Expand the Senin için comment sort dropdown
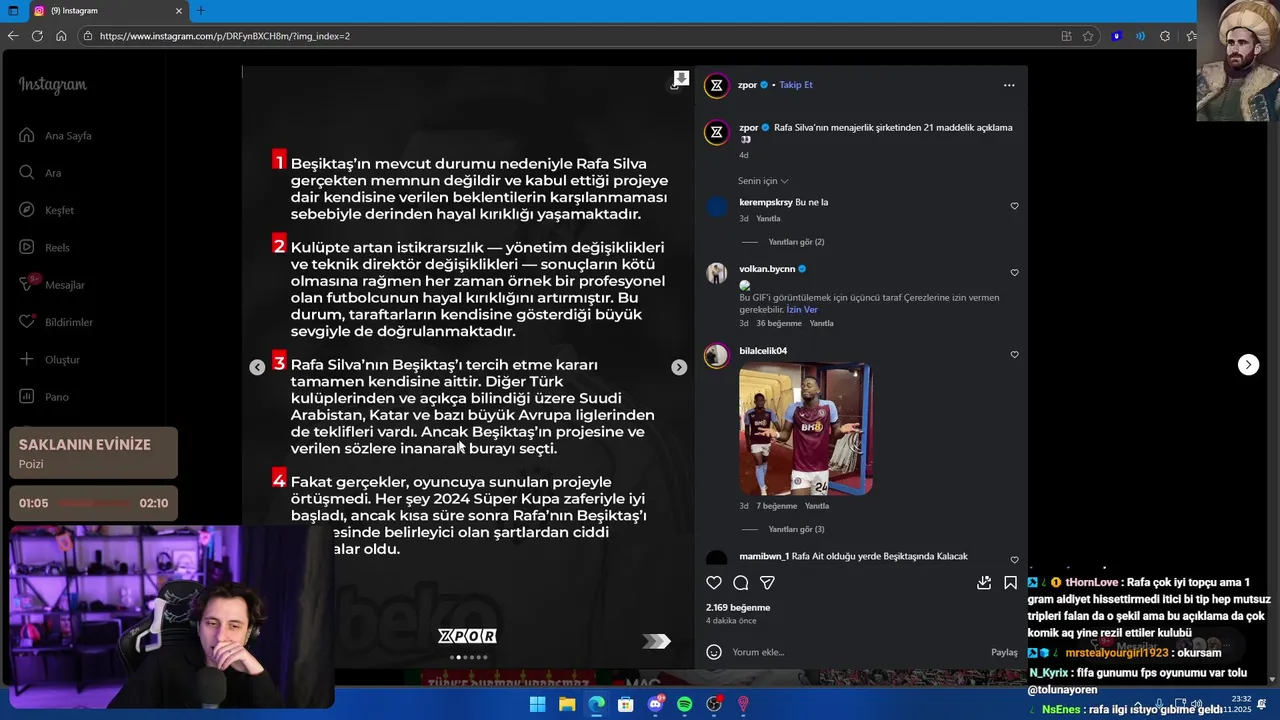Viewport: 1280px width, 720px height. (763, 181)
